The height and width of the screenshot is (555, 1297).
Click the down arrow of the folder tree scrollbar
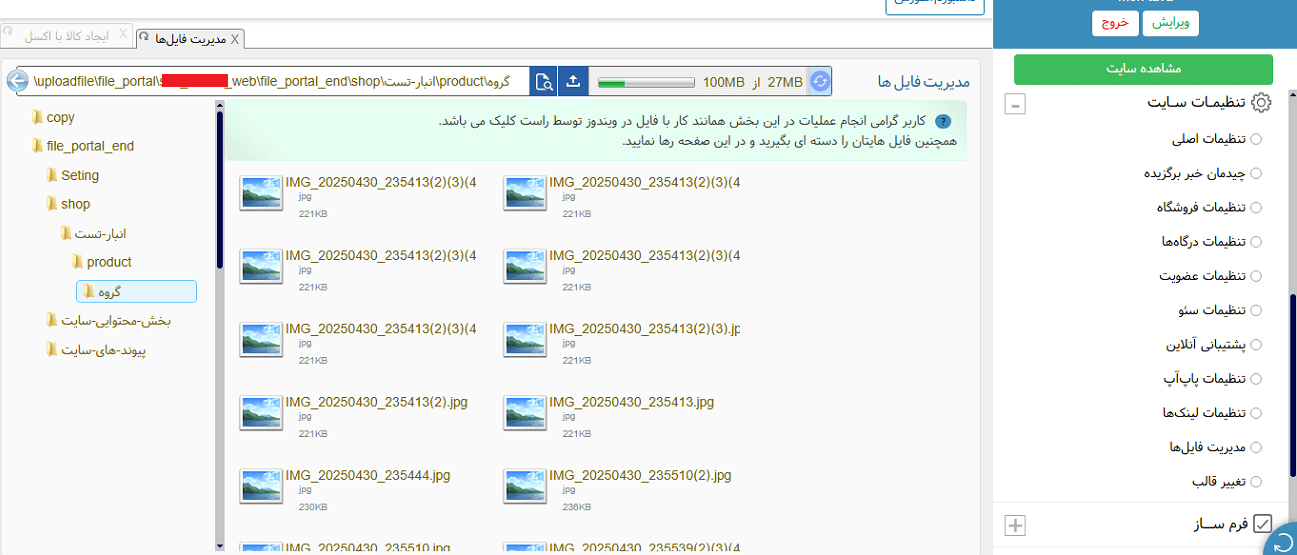220,547
